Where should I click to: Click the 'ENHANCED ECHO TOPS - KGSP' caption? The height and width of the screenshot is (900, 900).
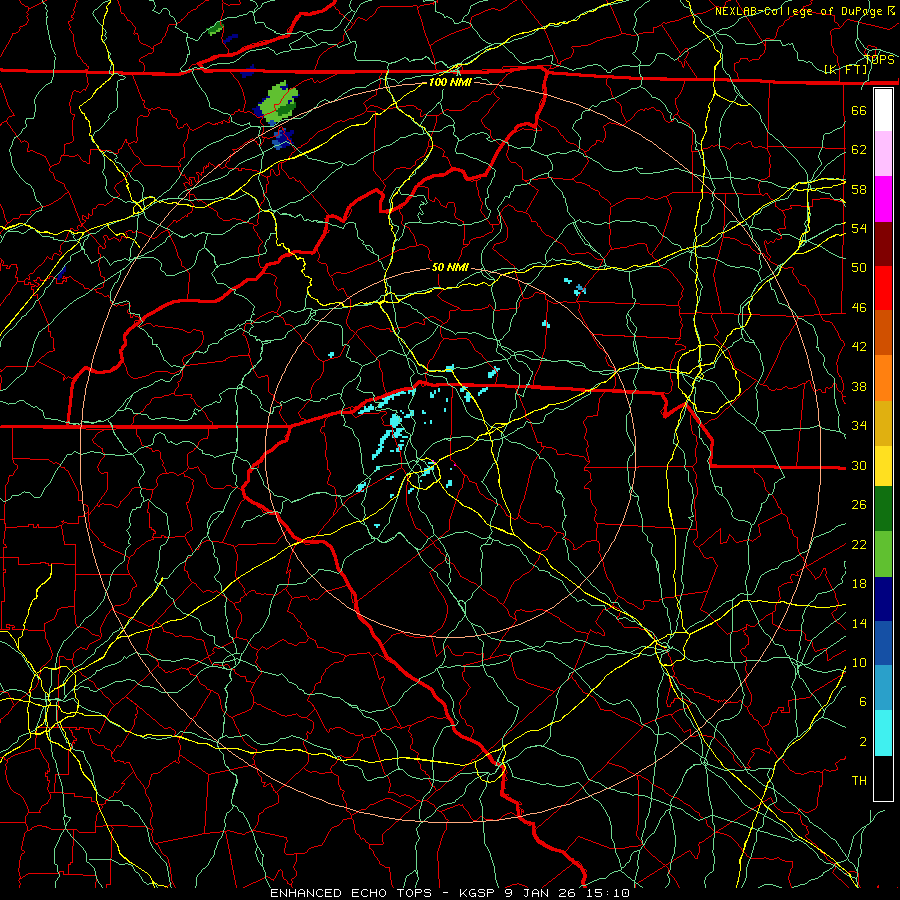pyautogui.click(x=383, y=893)
